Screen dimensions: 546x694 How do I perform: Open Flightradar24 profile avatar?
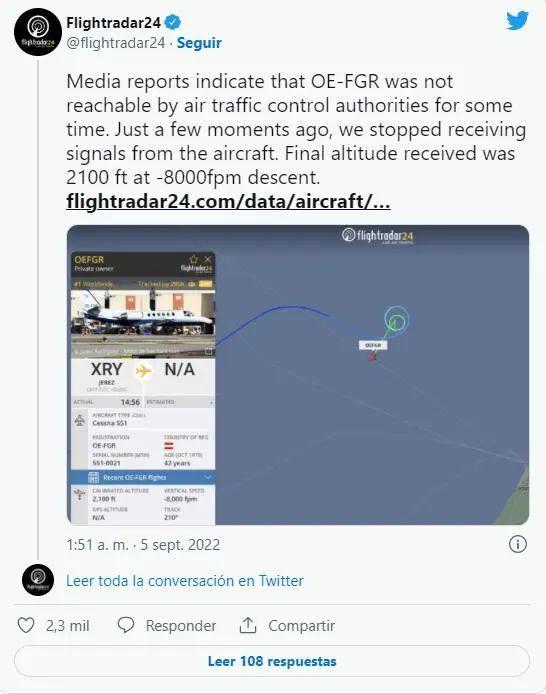[38, 32]
